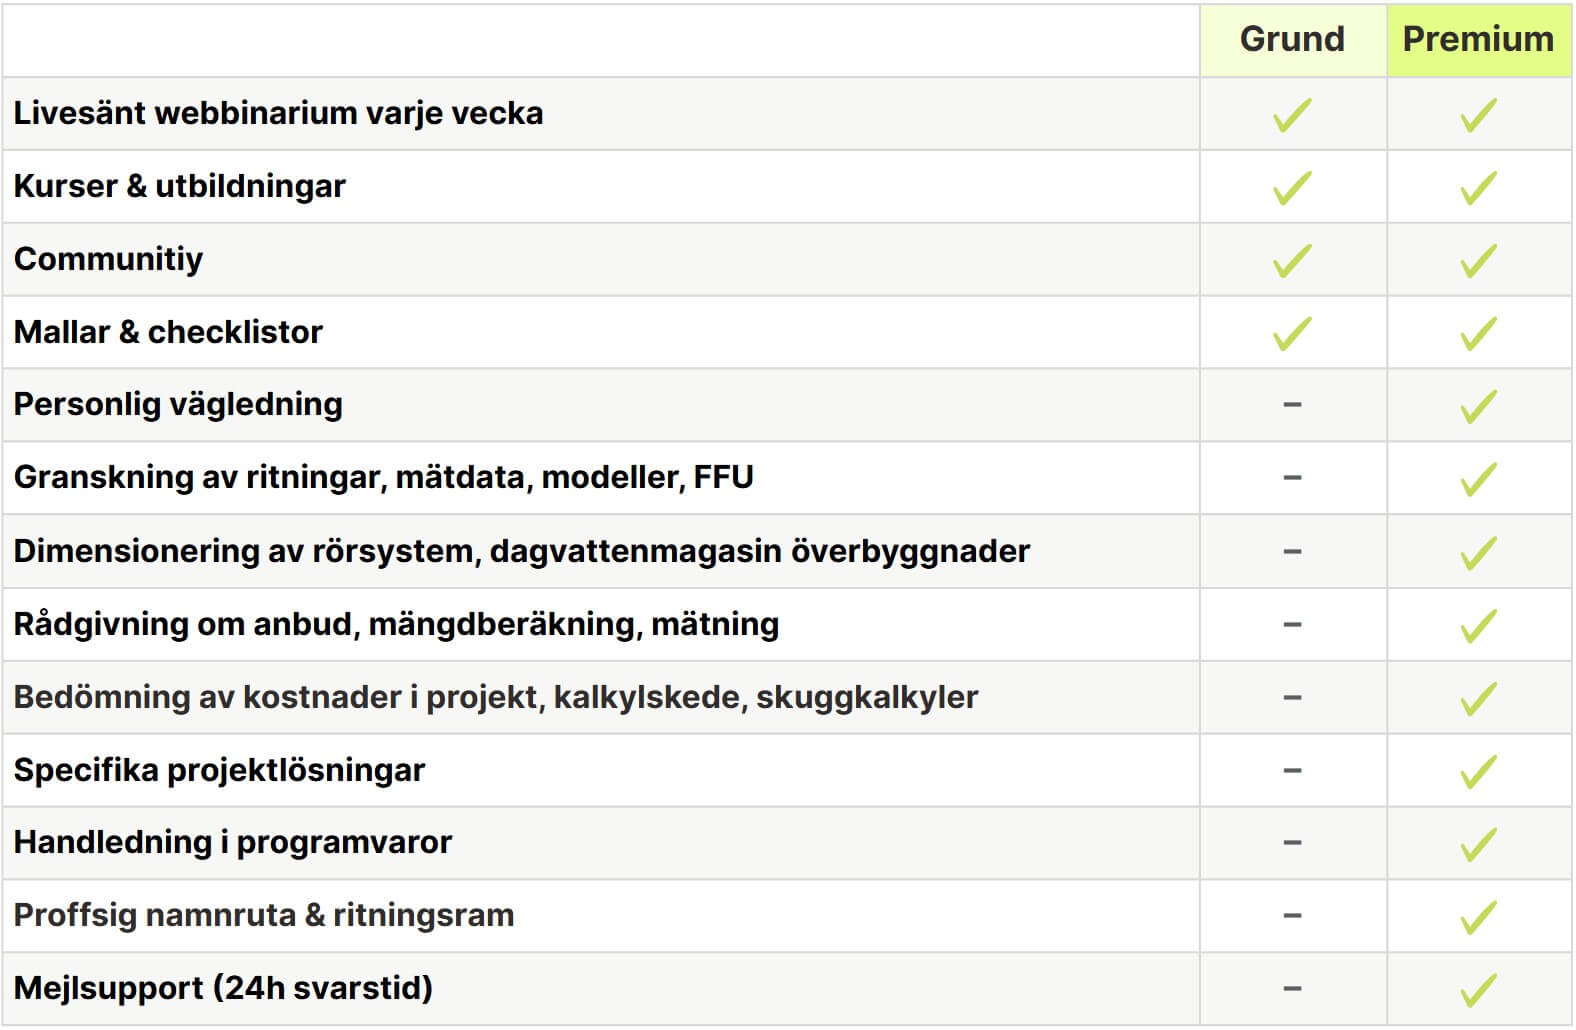This screenshot has width=1576, height=1030.
Task: Click the Mejlsupport (24h svarstid) label
Action: point(223,988)
